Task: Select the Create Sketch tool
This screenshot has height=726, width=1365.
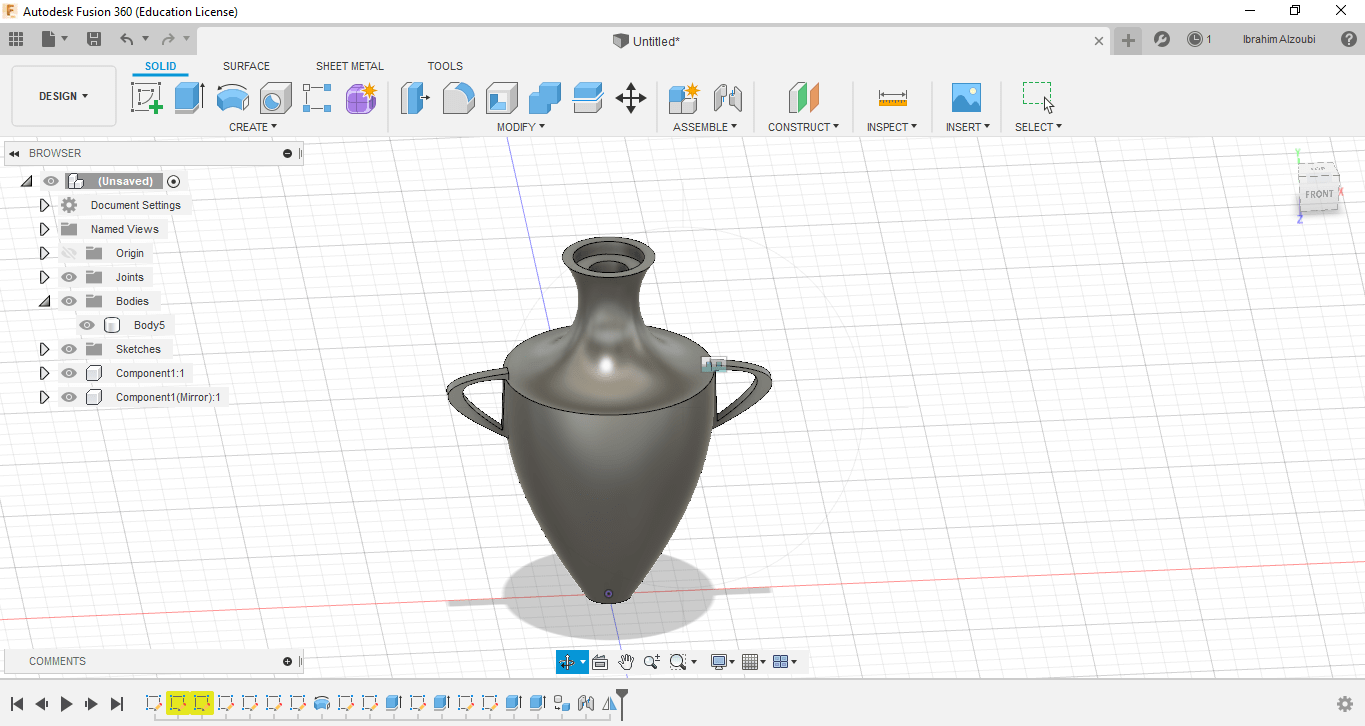Action: click(x=147, y=98)
